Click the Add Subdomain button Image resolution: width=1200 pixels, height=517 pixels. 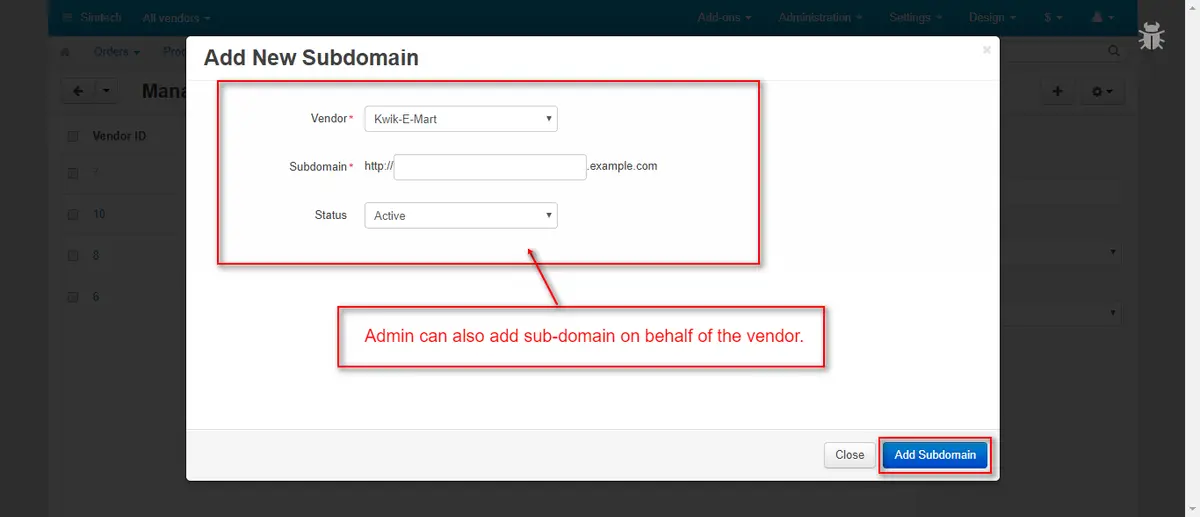coord(935,455)
